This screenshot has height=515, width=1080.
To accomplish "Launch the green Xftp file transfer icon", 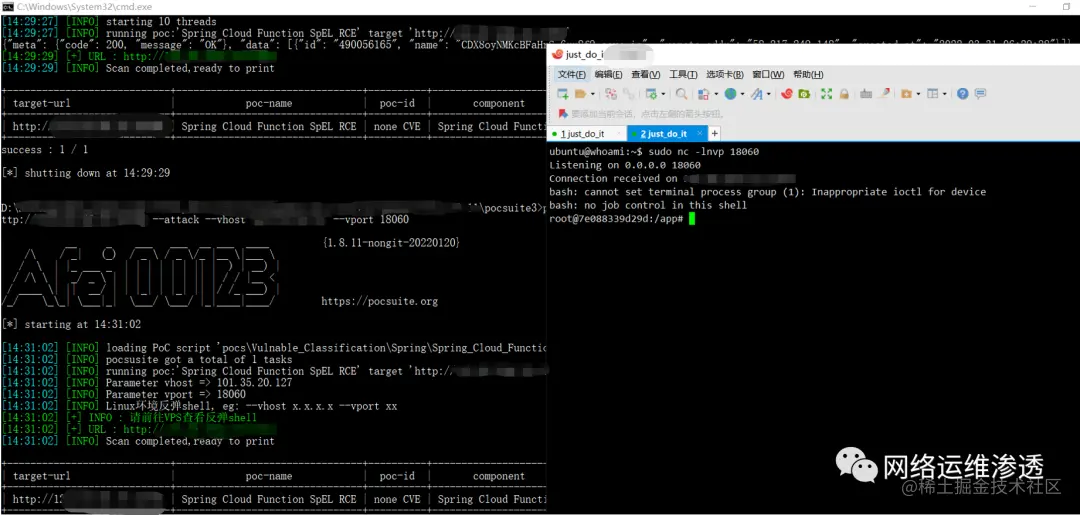I will 804,94.
